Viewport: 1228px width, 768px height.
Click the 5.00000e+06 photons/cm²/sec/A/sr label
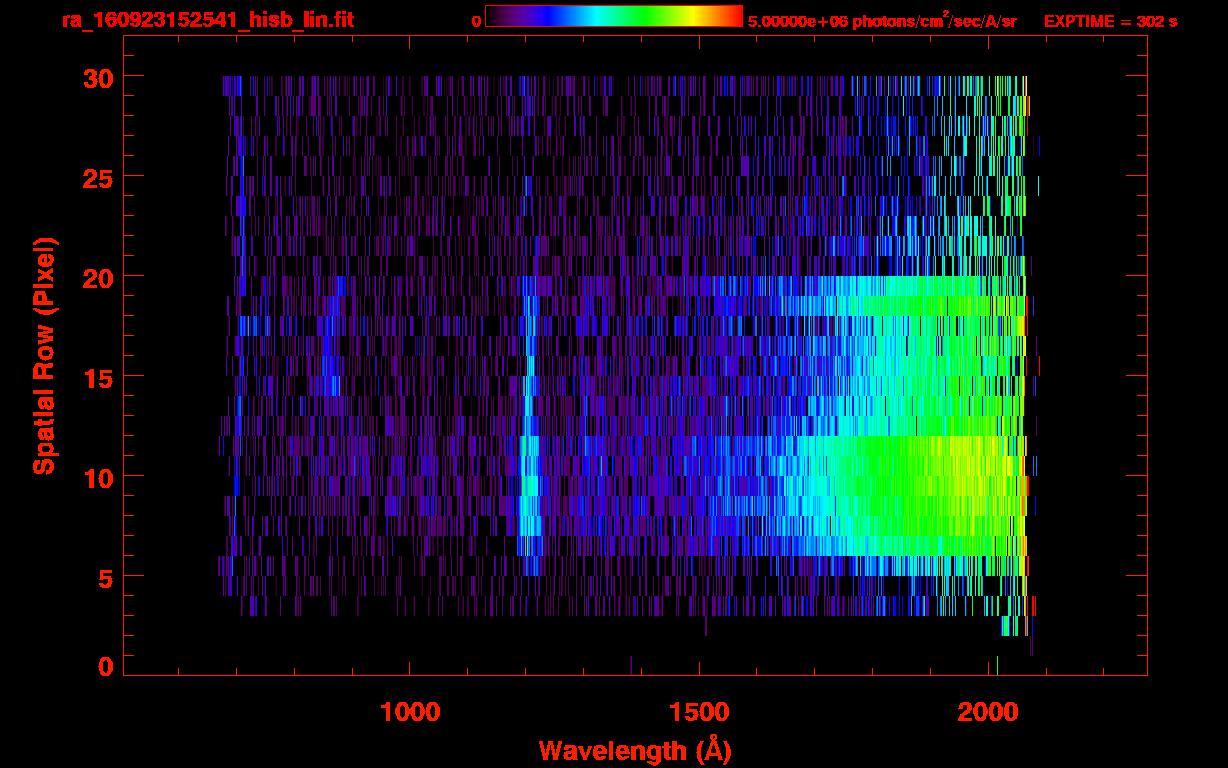tap(882, 20)
